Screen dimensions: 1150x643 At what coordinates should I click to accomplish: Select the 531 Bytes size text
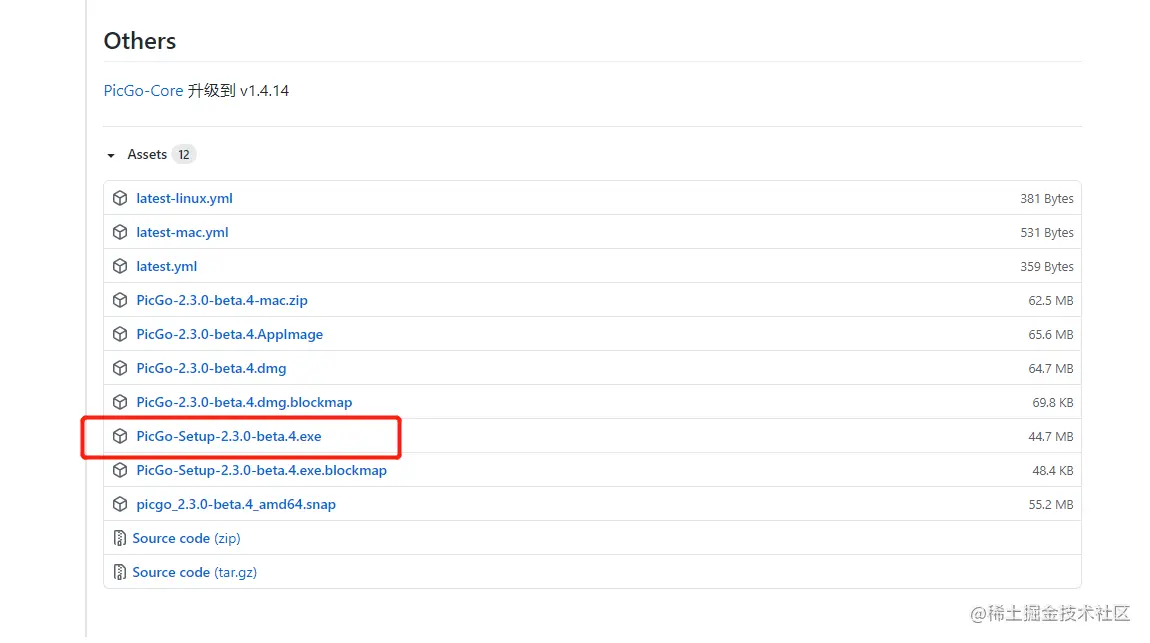[x=1047, y=233]
